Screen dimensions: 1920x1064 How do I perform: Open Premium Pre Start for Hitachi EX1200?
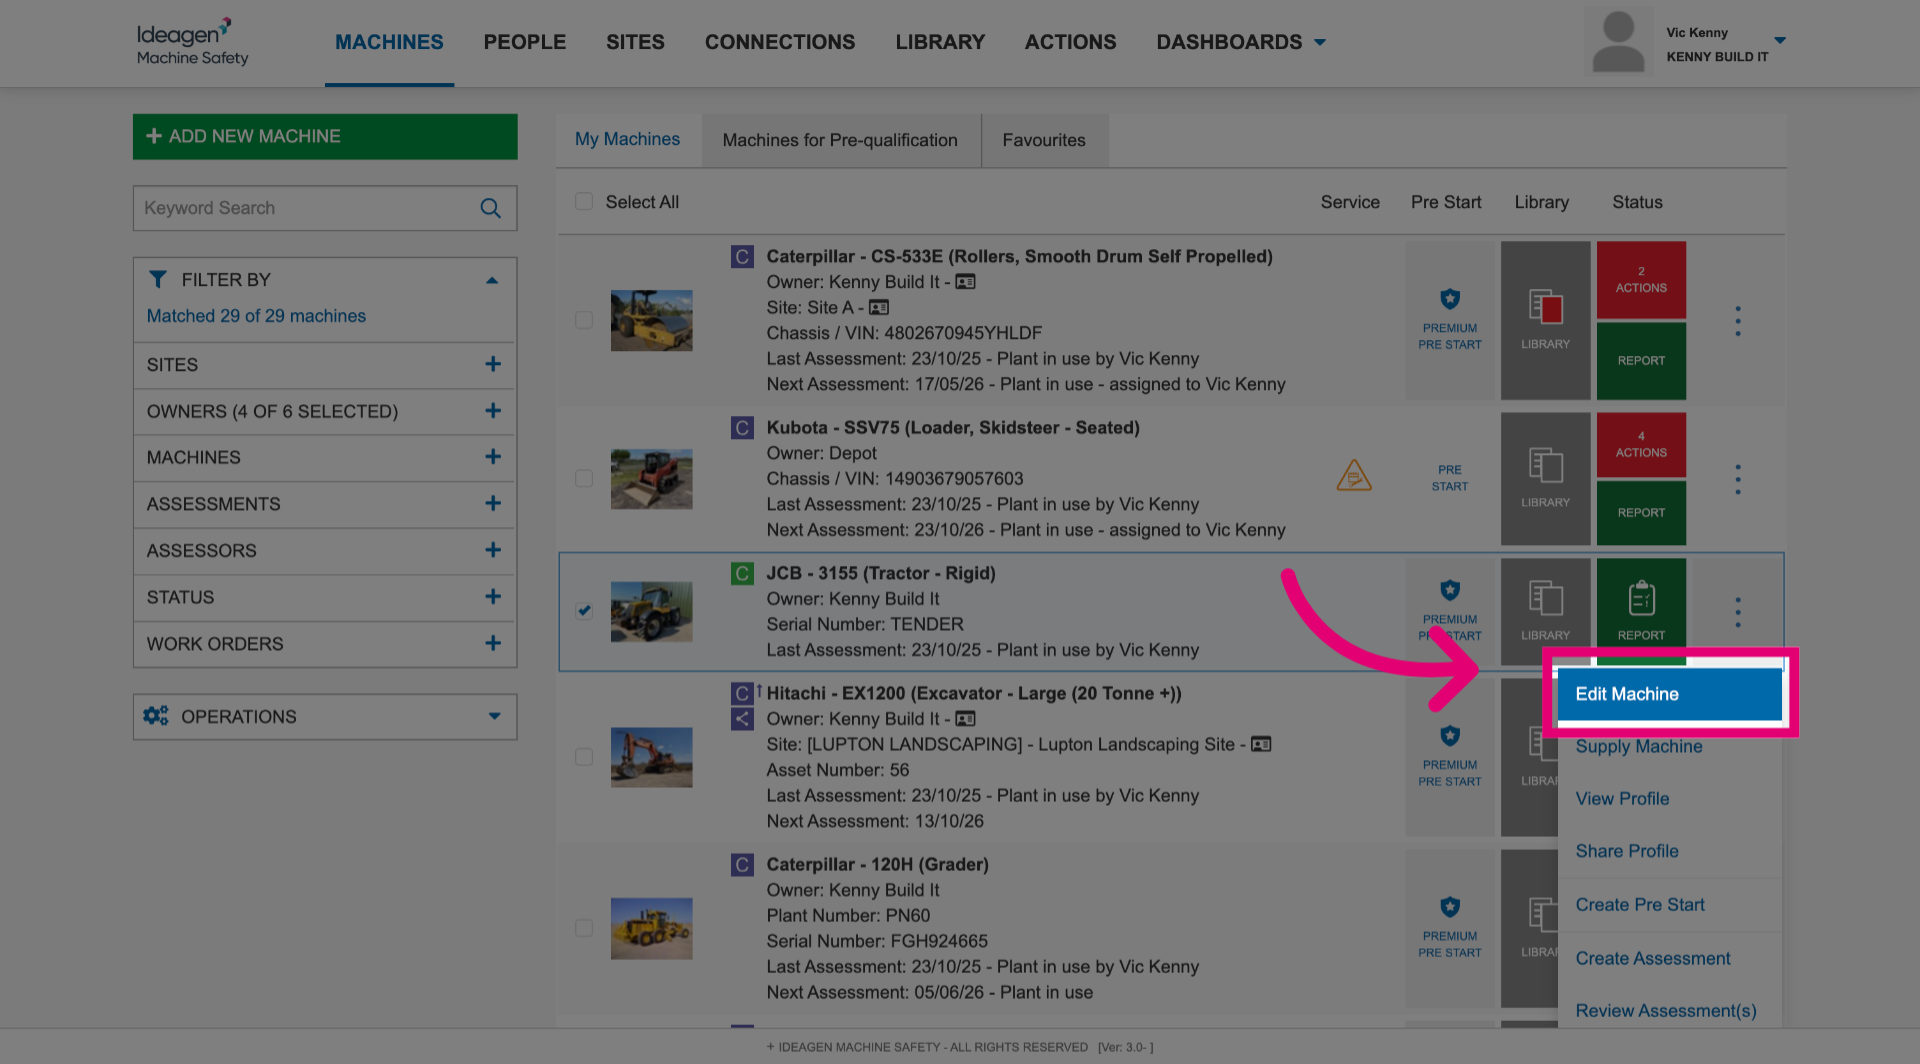[x=1450, y=757]
